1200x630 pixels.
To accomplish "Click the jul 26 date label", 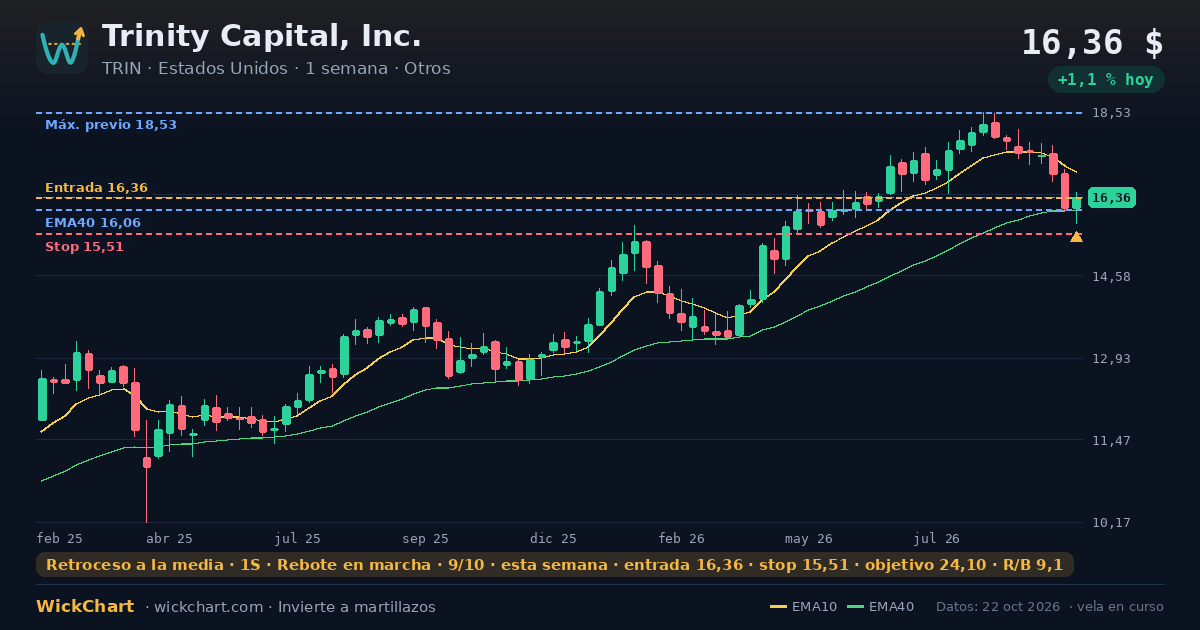I will tap(937, 538).
